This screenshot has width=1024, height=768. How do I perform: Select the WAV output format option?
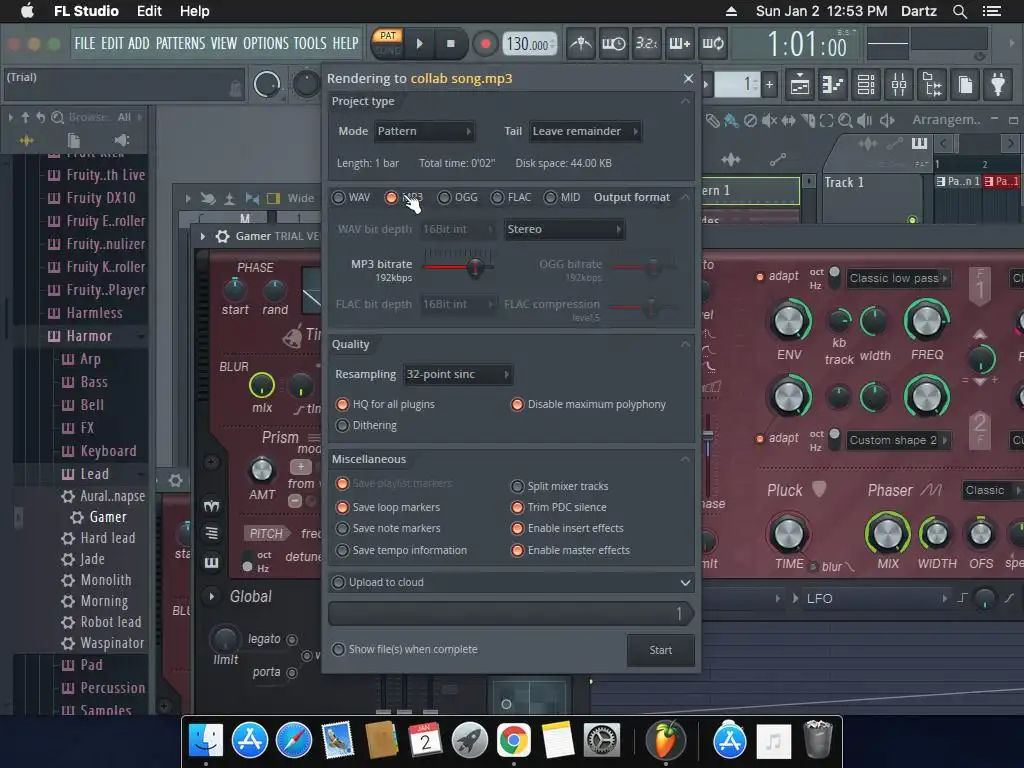pos(338,197)
